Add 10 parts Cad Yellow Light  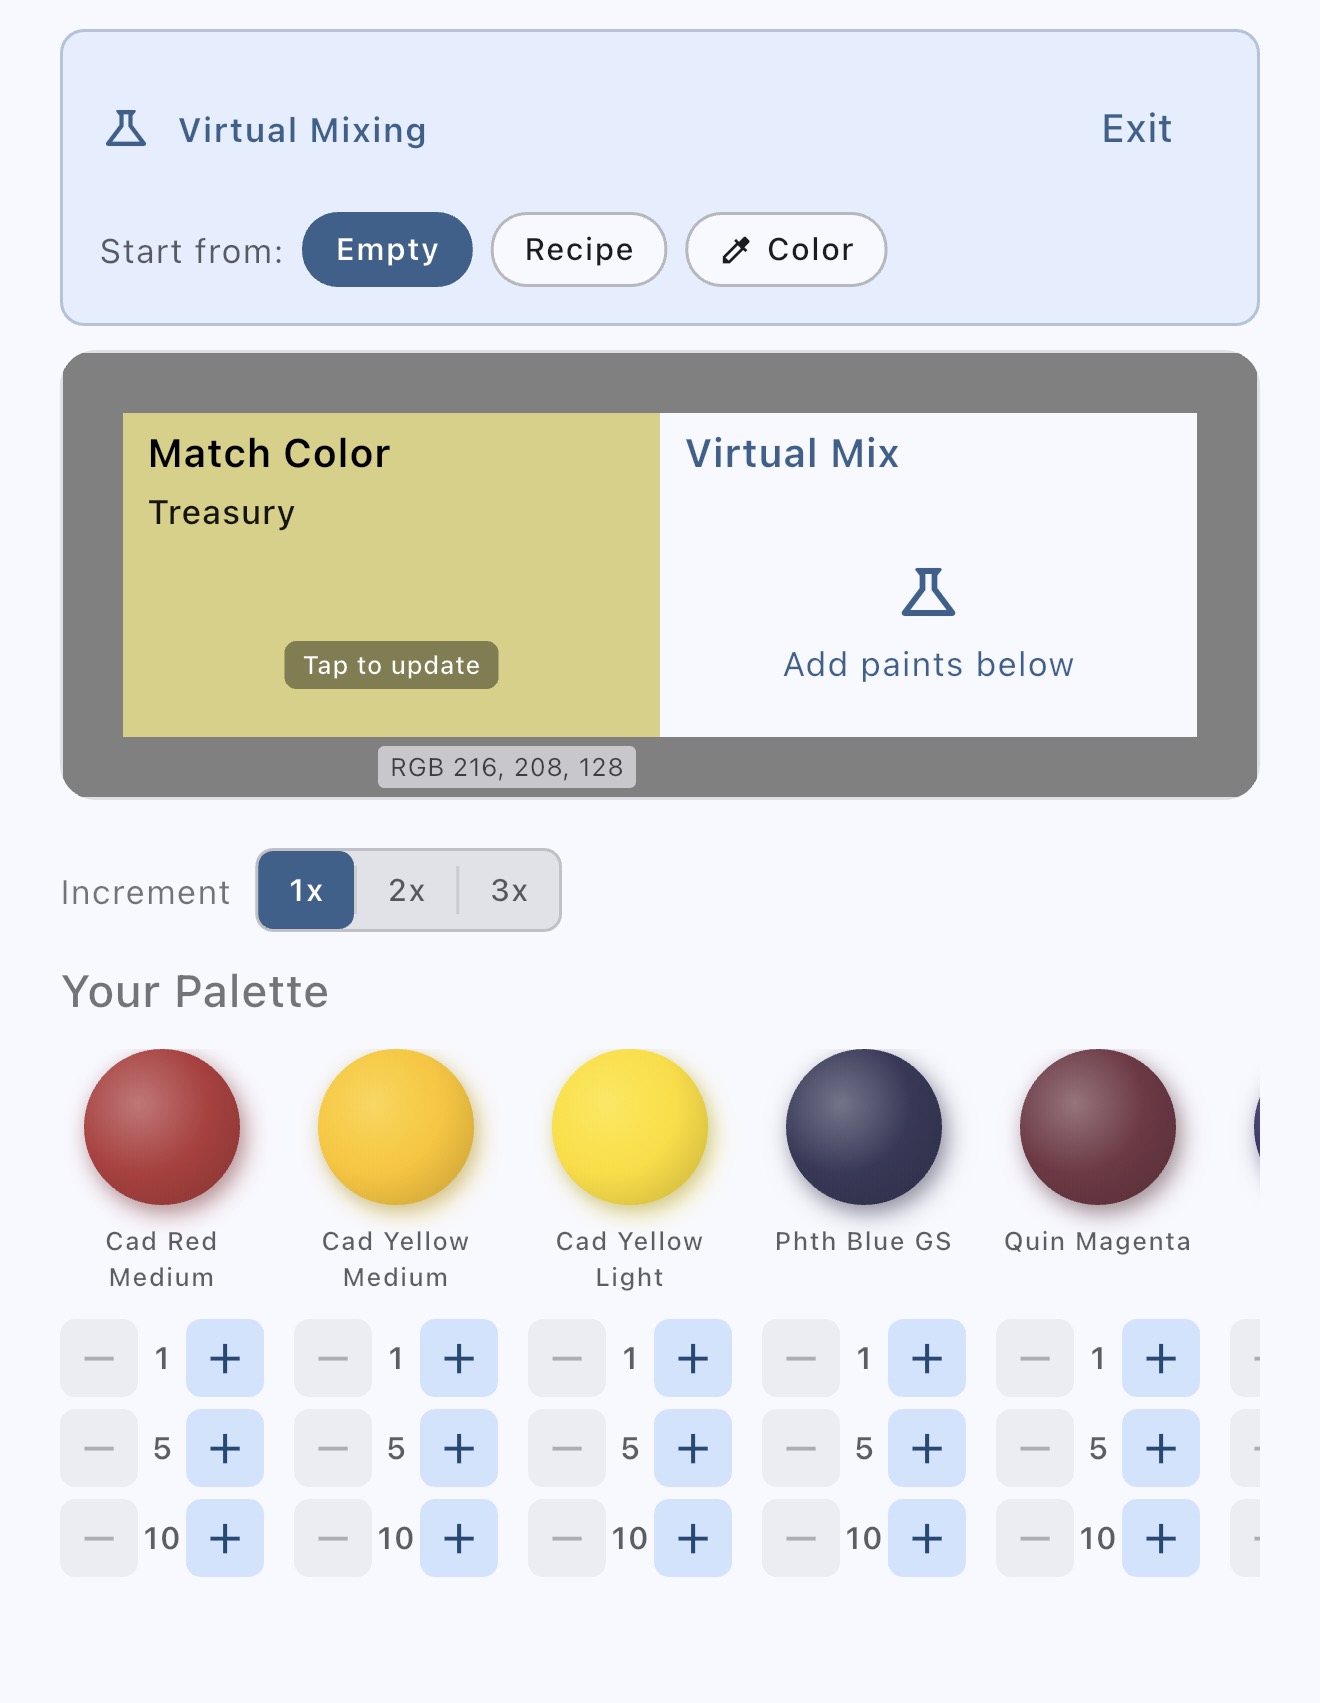[x=693, y=1538]
